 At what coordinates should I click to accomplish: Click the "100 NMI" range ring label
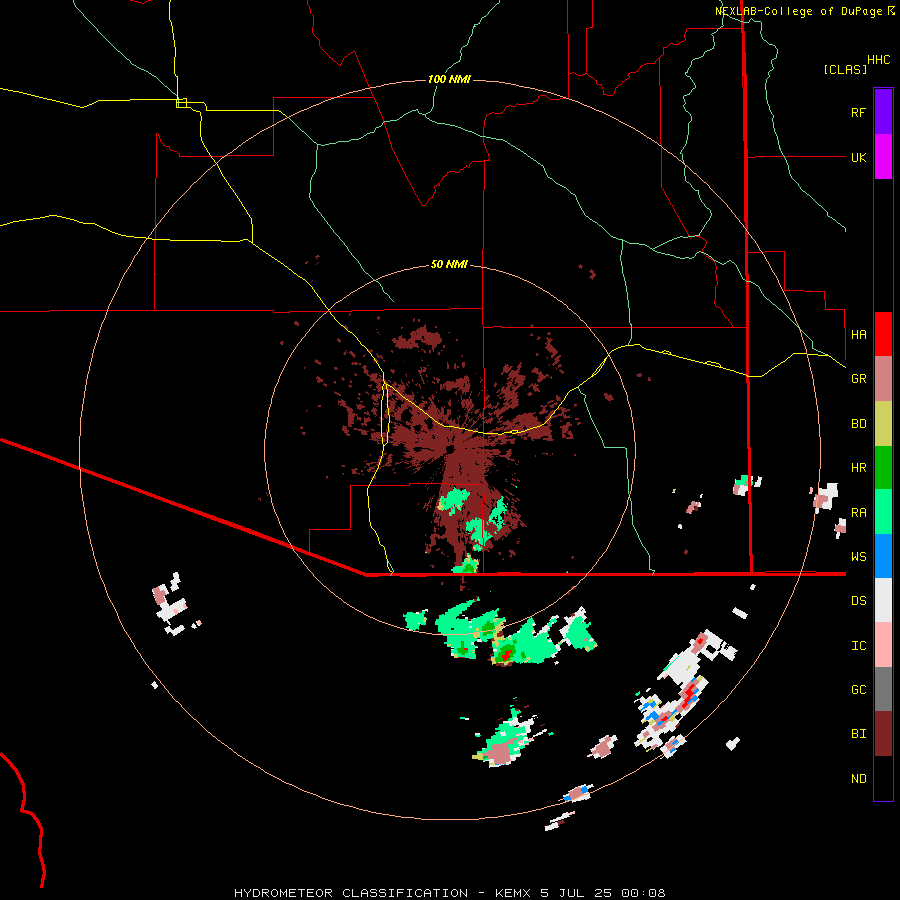449,79
